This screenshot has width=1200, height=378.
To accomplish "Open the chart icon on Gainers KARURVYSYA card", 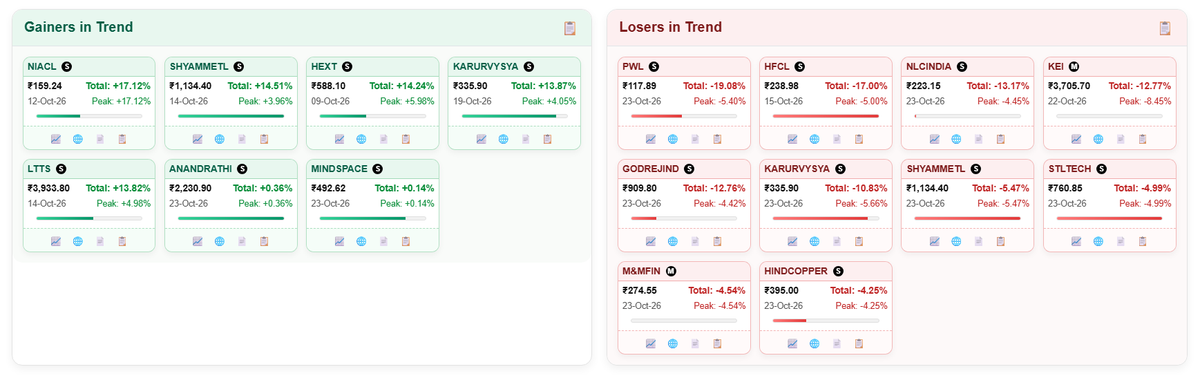I will tap(482, 139).
